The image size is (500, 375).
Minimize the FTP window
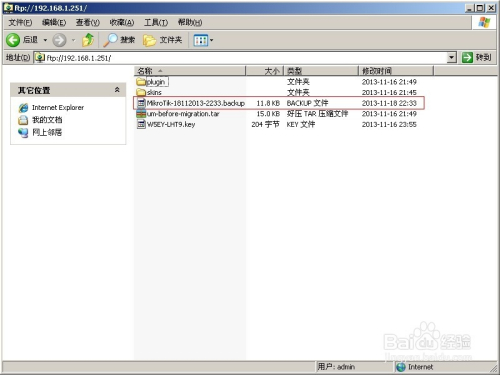click(470, 8)
